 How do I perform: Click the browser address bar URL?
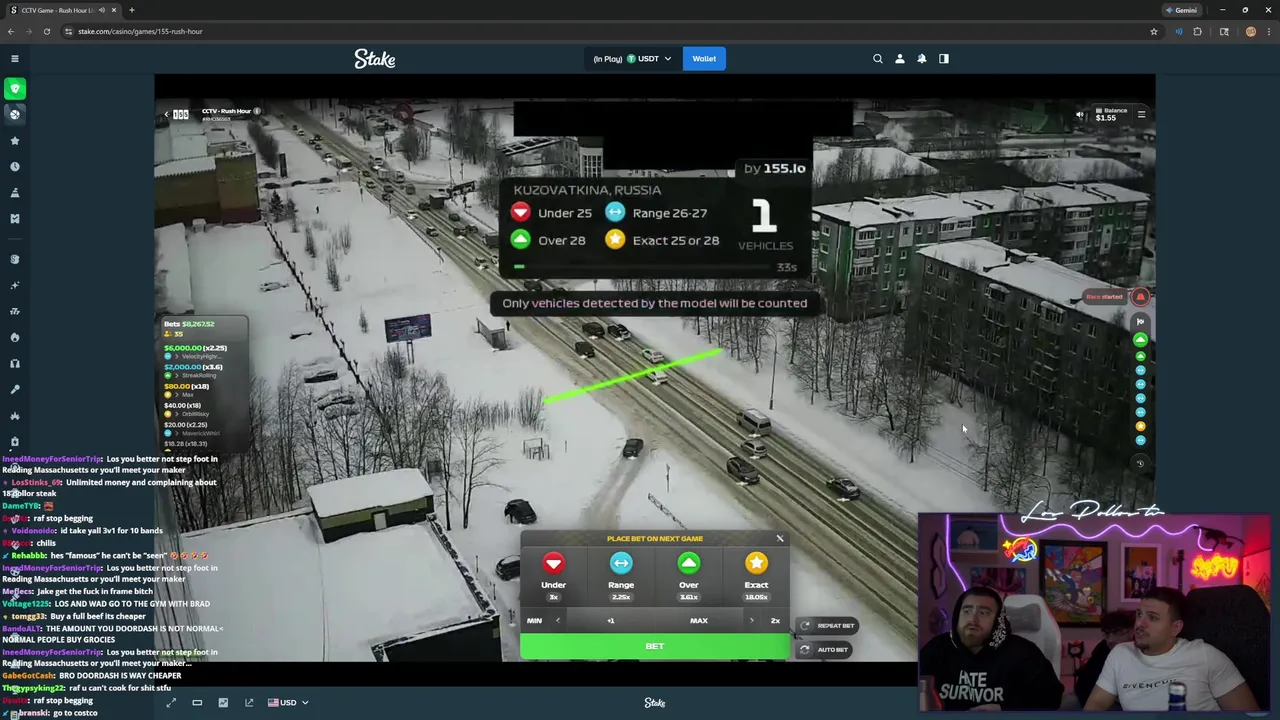pos(140,31)
